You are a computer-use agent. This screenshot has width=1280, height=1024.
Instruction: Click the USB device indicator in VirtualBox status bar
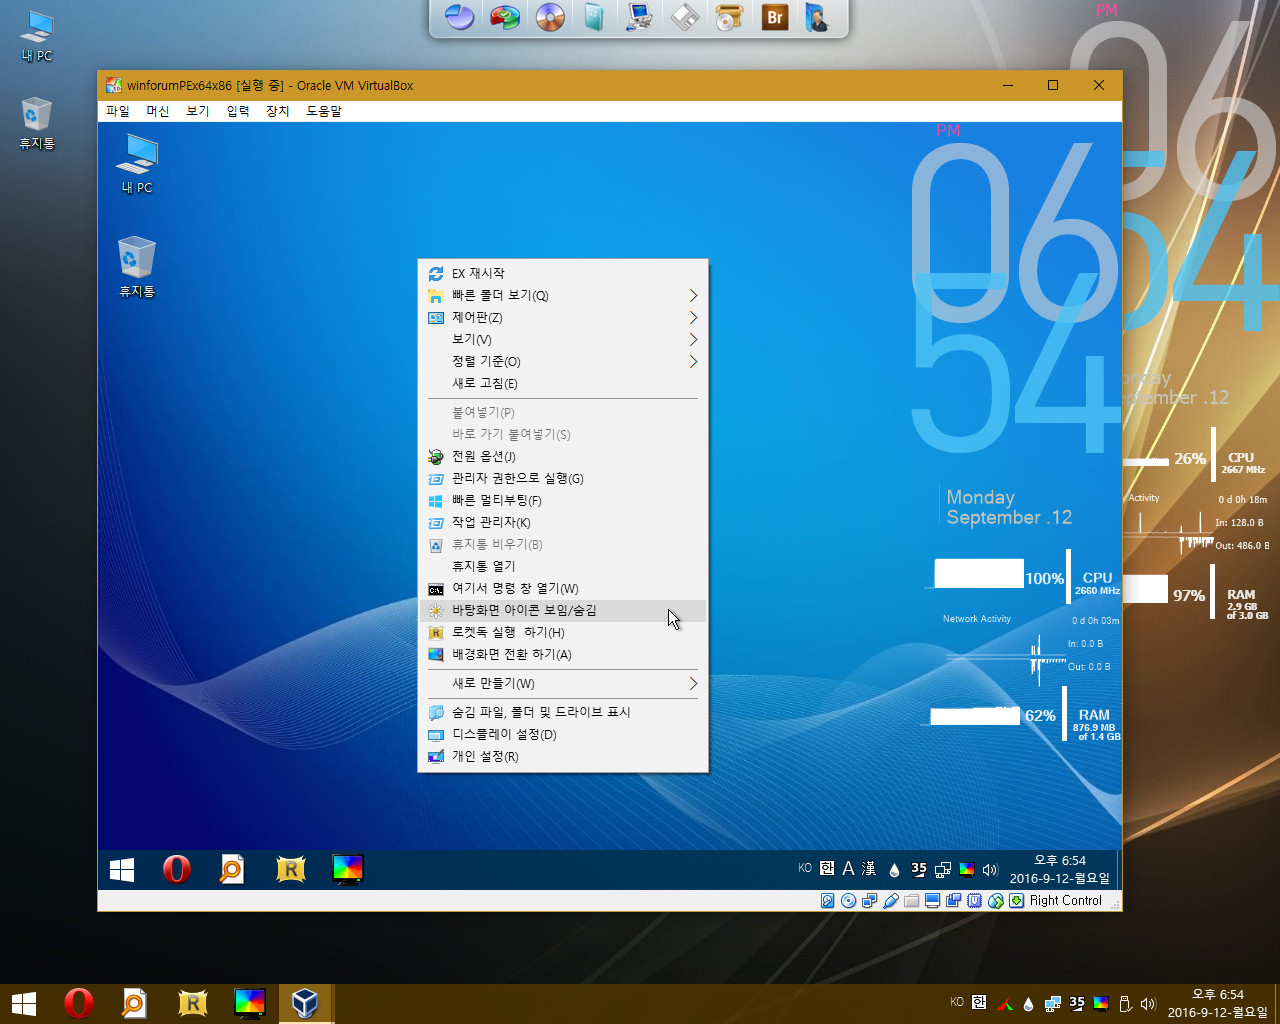(890, 900)
